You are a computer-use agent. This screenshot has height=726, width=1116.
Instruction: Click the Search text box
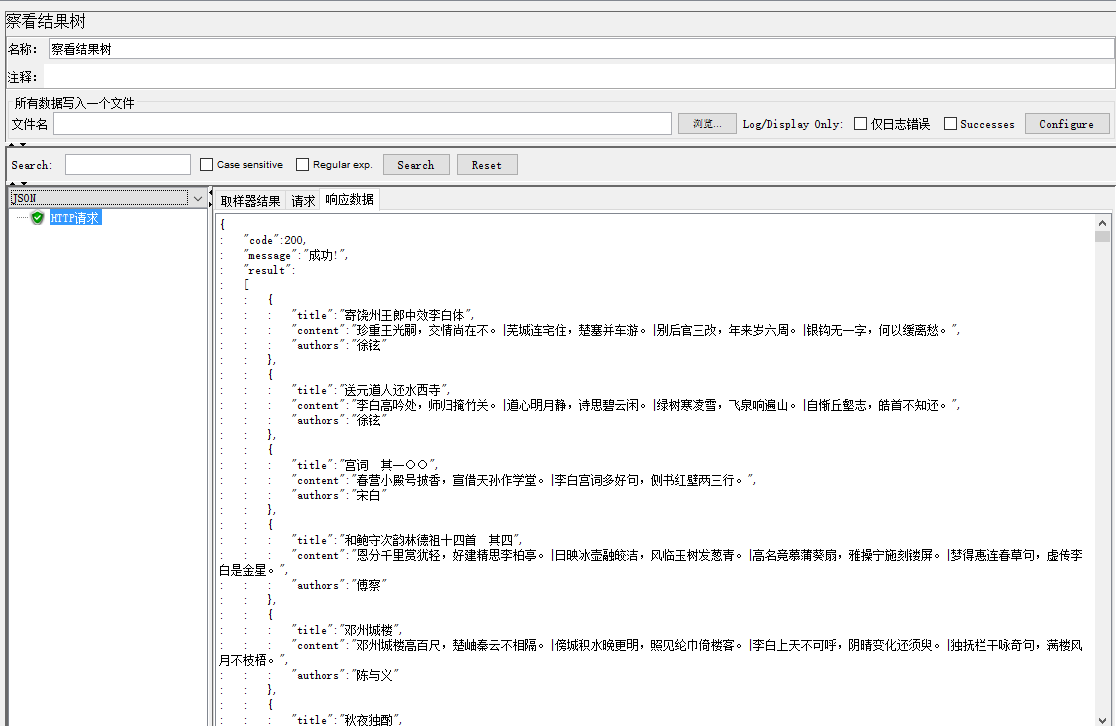click(128, 164)
